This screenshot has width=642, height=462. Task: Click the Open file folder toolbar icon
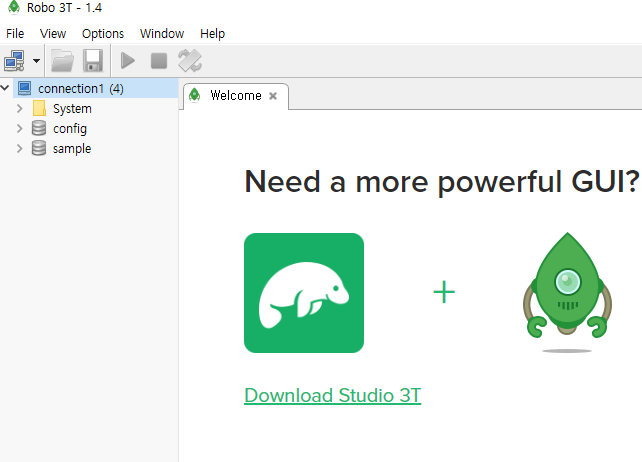tap(62, 61)
